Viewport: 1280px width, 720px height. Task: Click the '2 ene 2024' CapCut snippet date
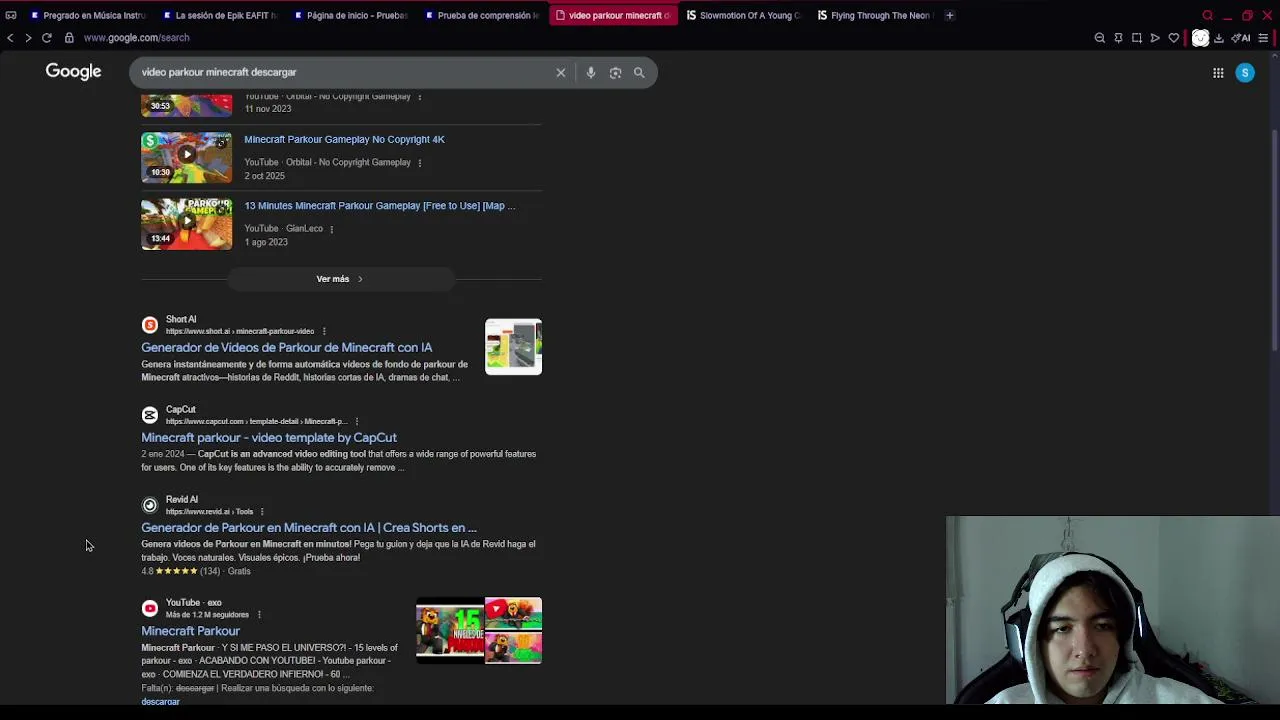pos(163,454)
